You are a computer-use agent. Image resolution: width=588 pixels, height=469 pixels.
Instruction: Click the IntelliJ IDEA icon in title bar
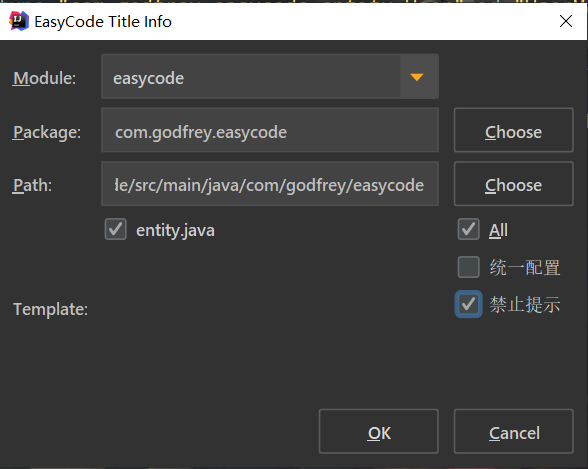pos(19,21)
